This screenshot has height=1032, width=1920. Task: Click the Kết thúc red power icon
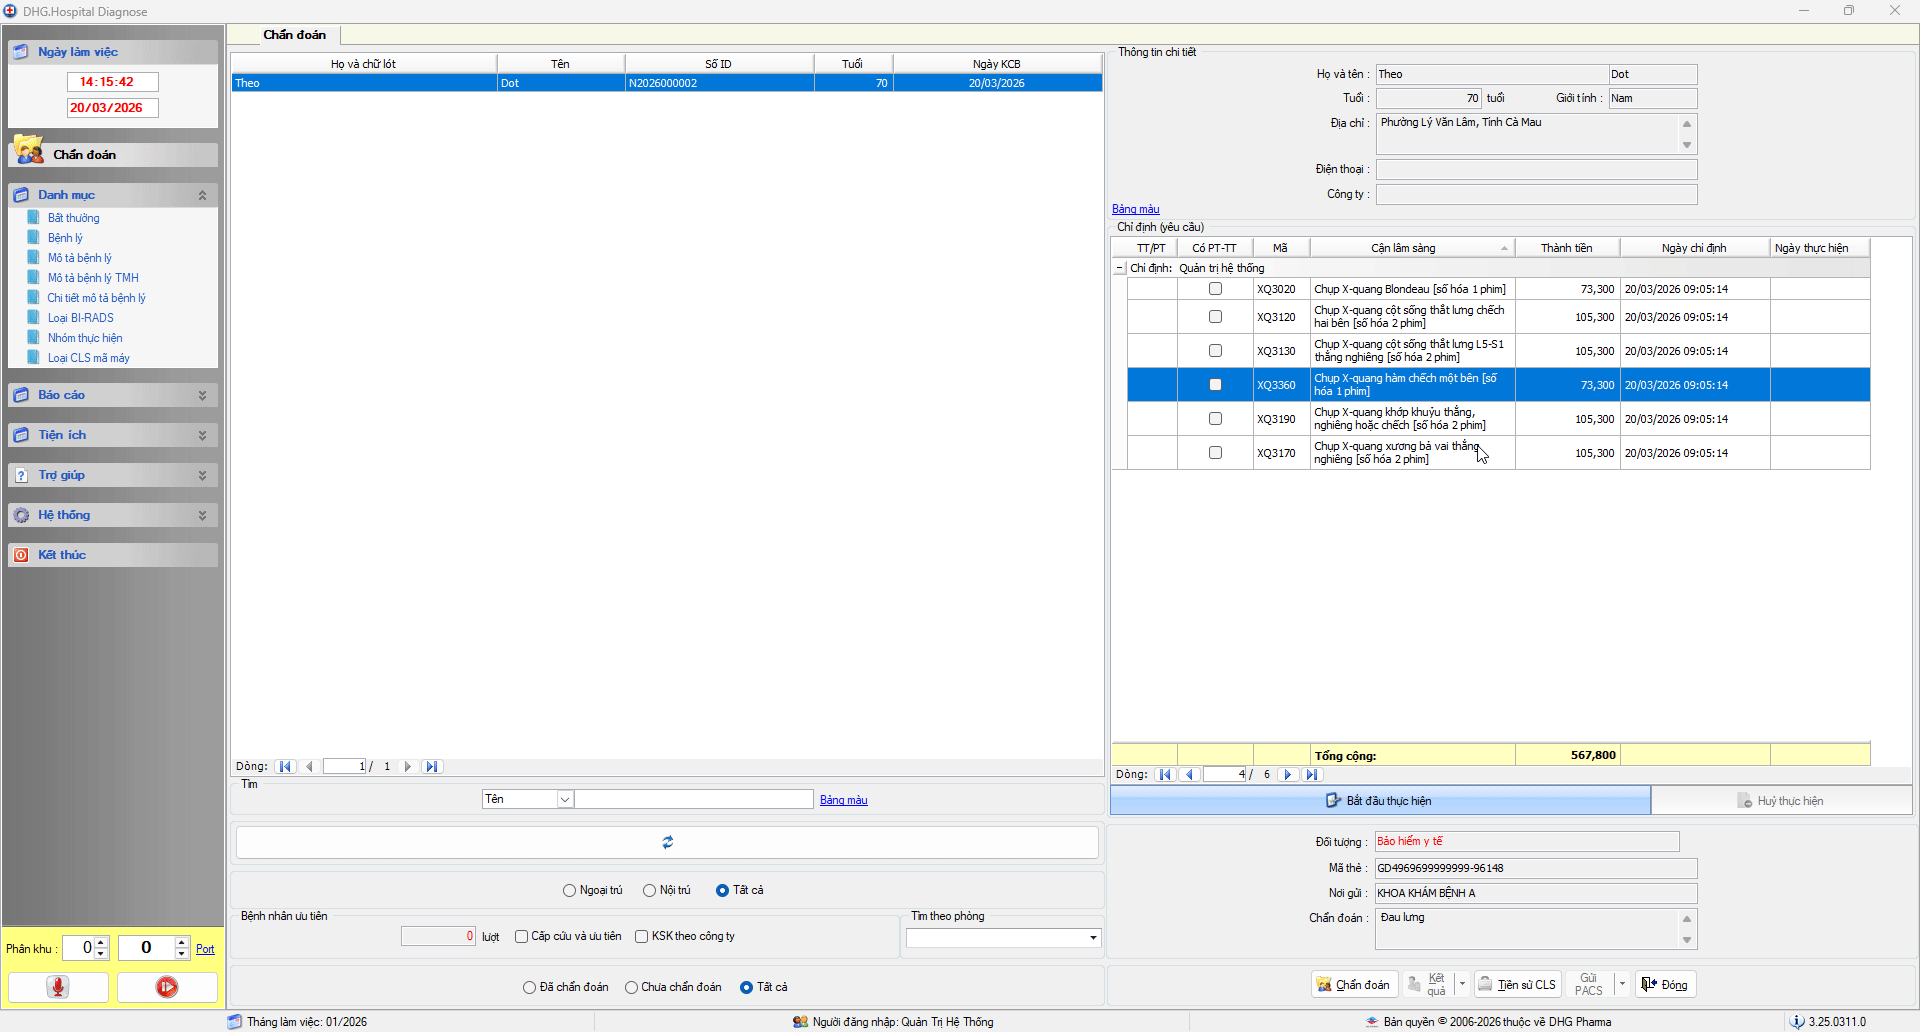pos(21,555)
